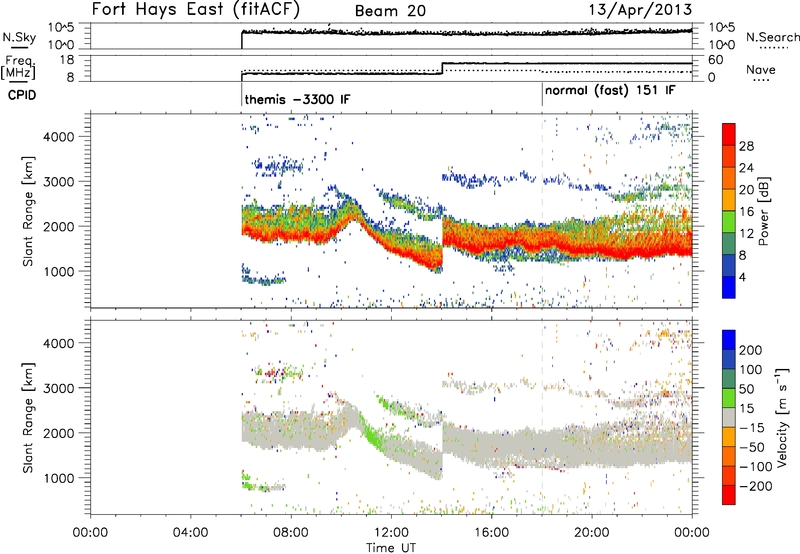Click the 'Velocity [m s-1]' colorbar label

[x=782, y=417]
